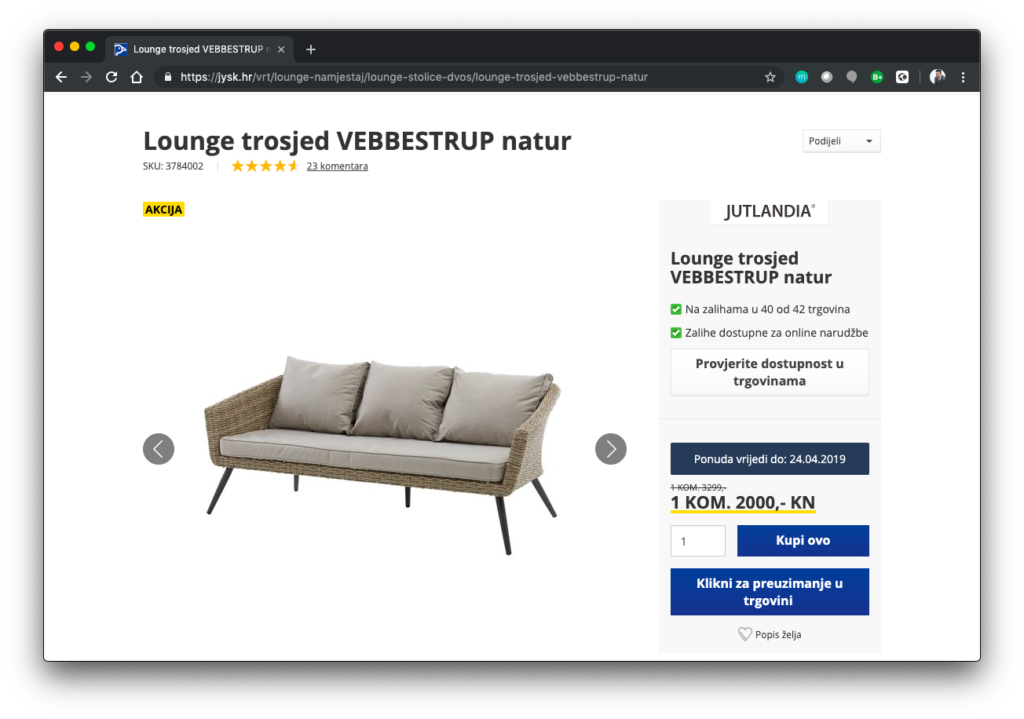The height and width of the screenshot is (719, 1024).
Task: Toggle the 'Na zalihama u 40 od 42 trgovina' checkmark
Action: tap(676, 310)
